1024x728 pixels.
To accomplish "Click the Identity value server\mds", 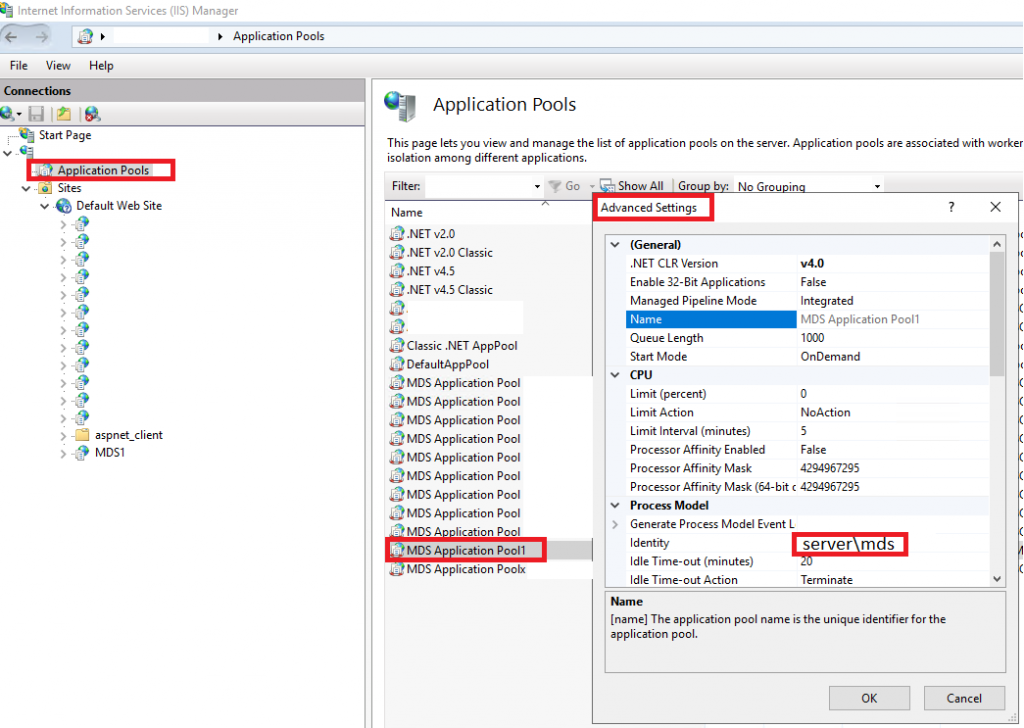I will pos(848,544).
